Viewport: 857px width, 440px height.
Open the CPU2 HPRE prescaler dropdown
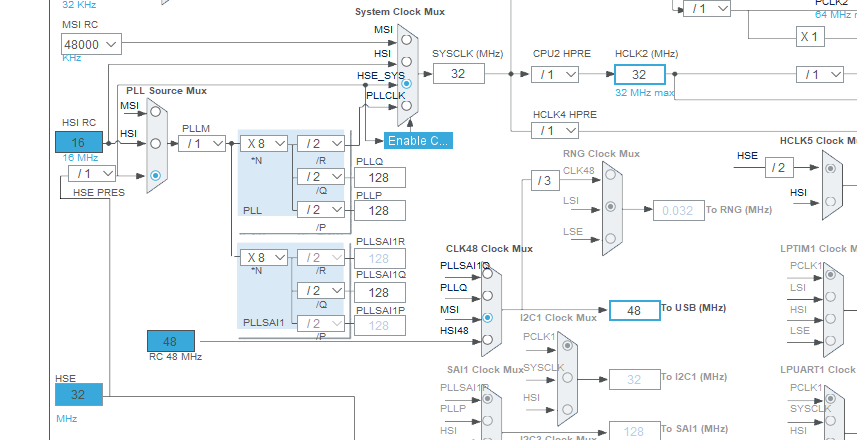pos(555,74)
